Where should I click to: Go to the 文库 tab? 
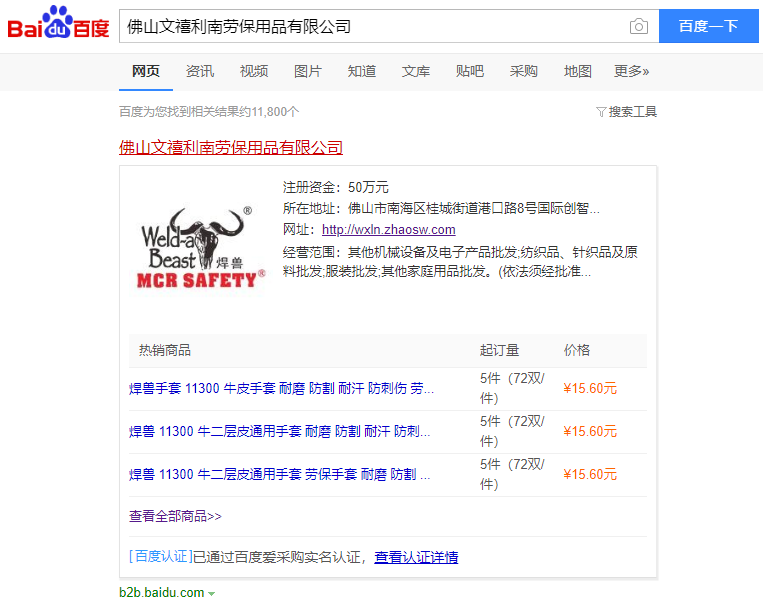coord(416,72)
